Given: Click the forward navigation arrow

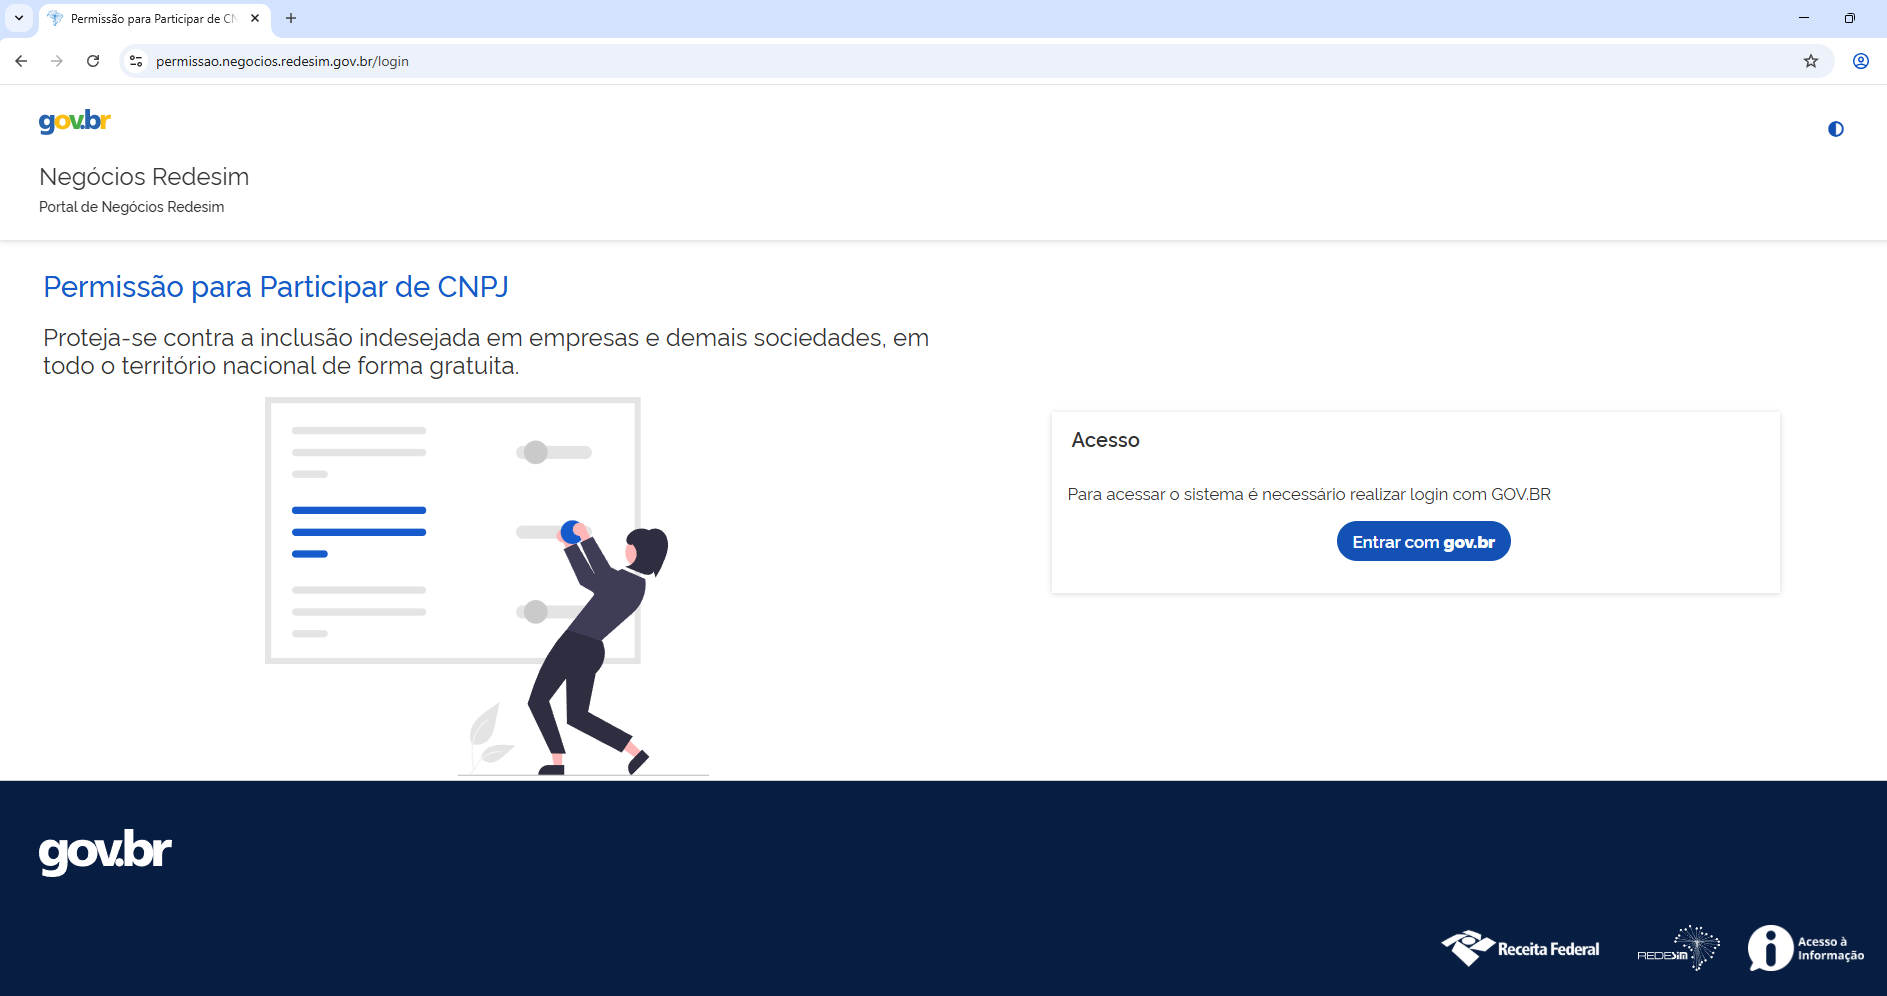Looking at the screenshot, I should pyautogui.click(x=57, y=61).
